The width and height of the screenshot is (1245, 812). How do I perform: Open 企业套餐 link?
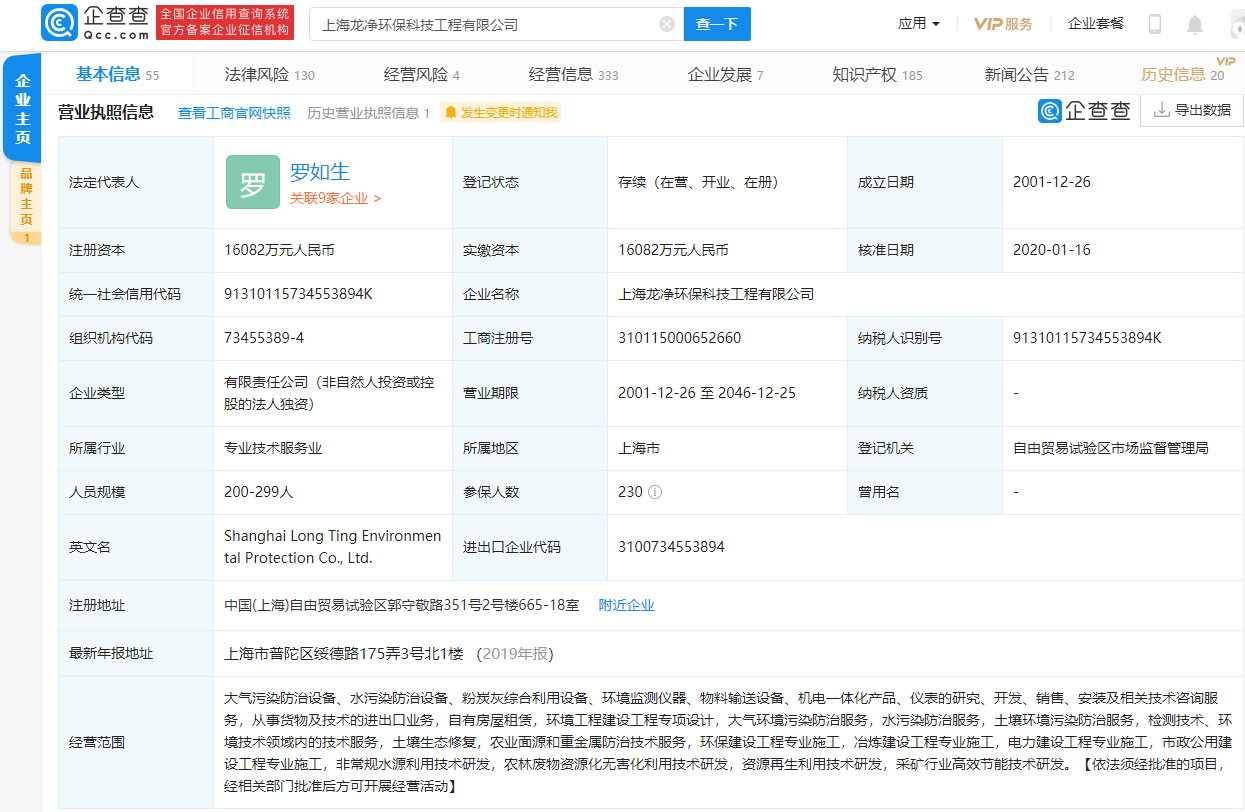(x=1096, y=24)
